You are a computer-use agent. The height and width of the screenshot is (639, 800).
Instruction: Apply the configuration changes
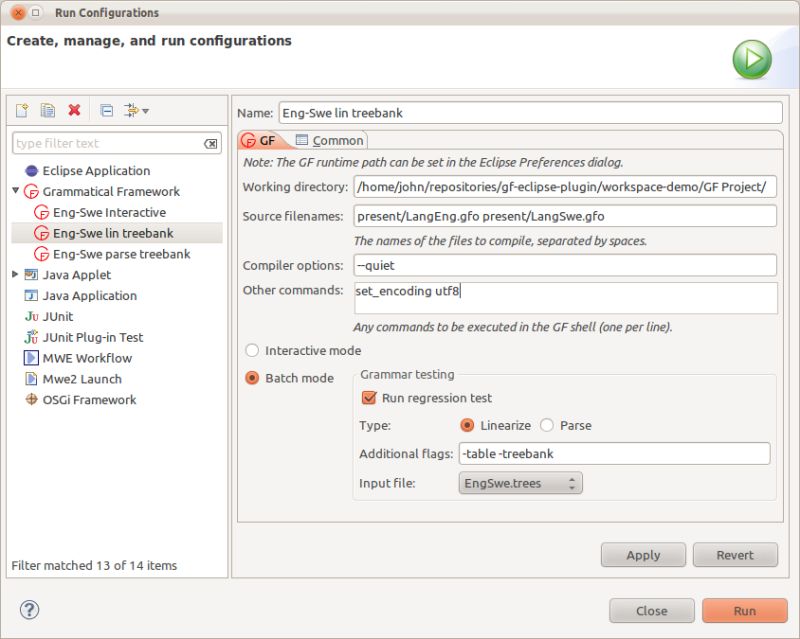click(643, 555)
